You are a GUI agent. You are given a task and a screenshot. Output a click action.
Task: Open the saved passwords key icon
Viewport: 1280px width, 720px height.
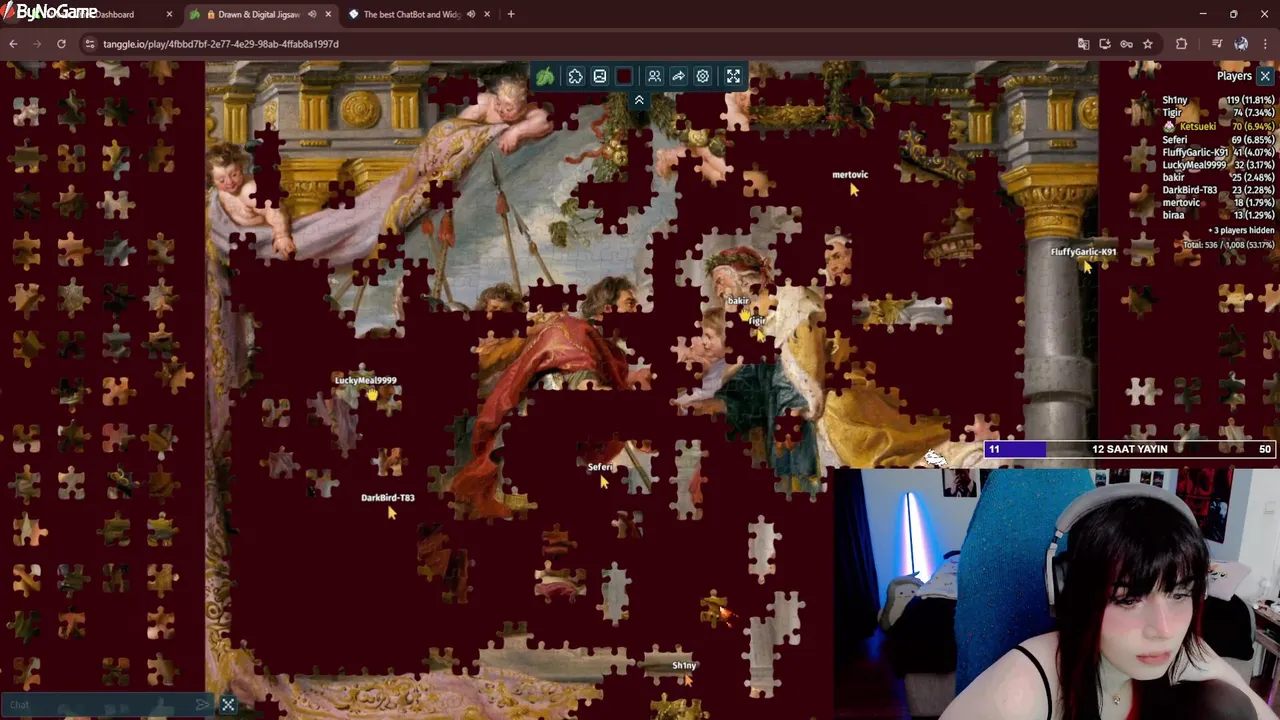1127,44
